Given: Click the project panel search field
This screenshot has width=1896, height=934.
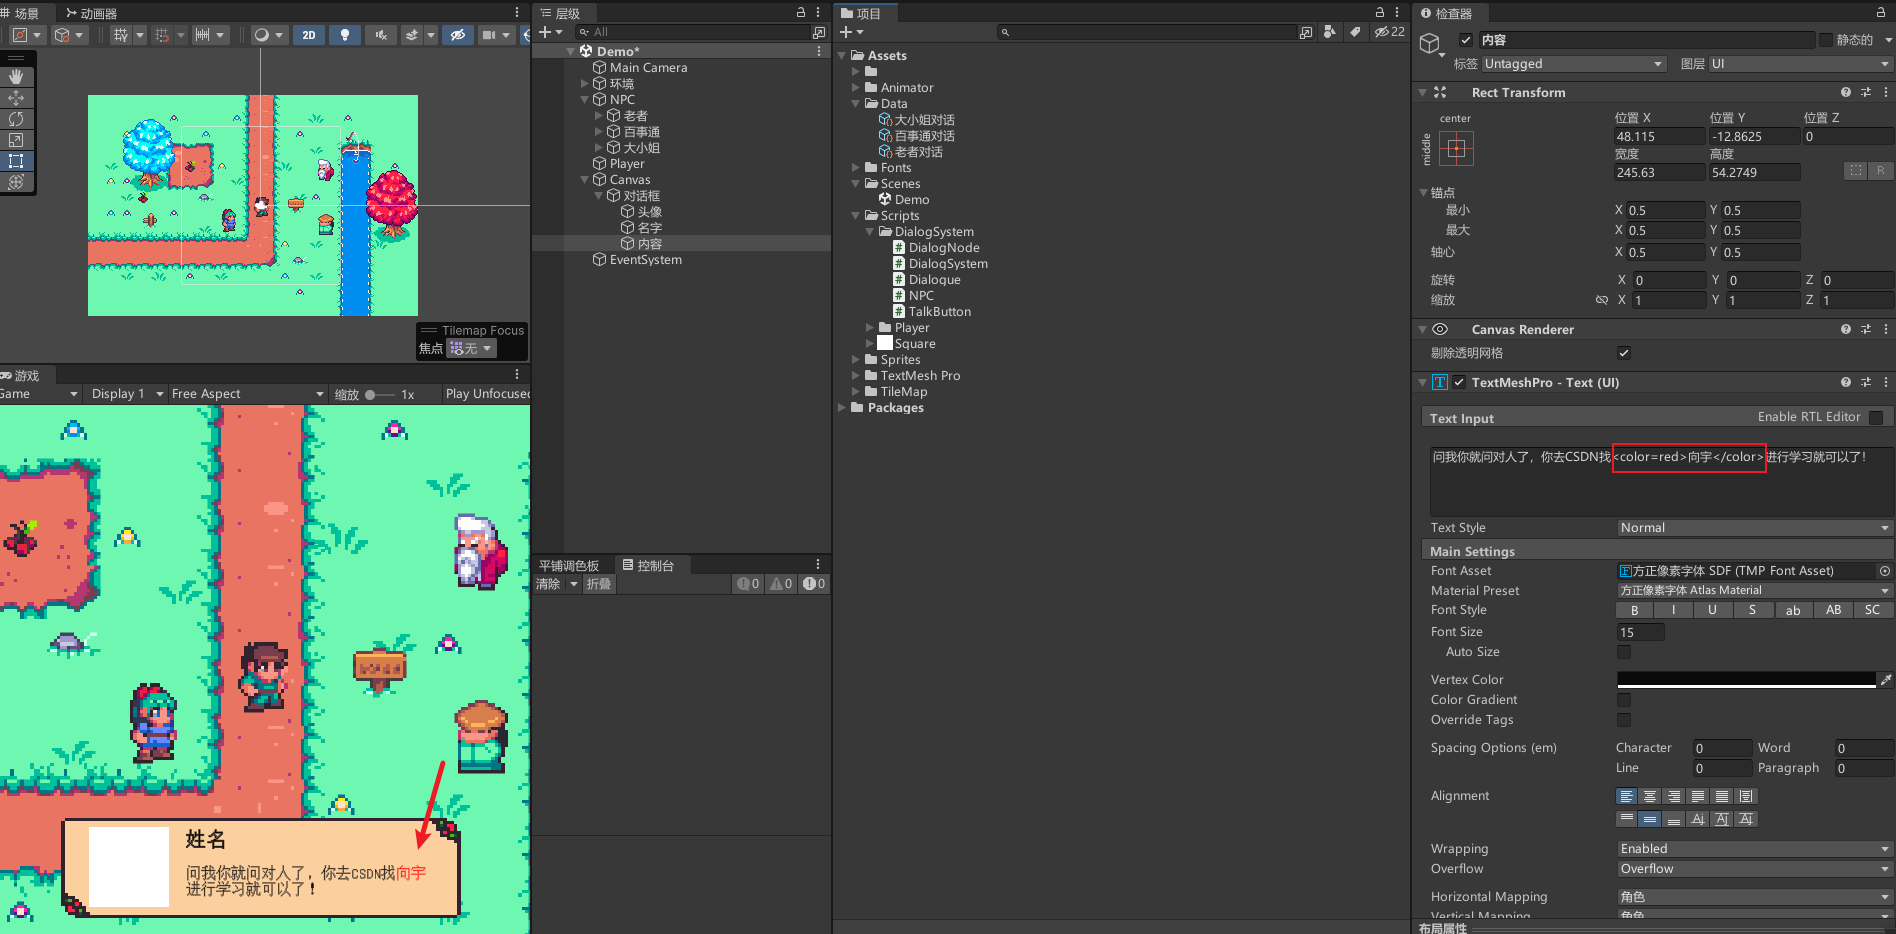Looking at the screenshot, I should coord(1146,32).
